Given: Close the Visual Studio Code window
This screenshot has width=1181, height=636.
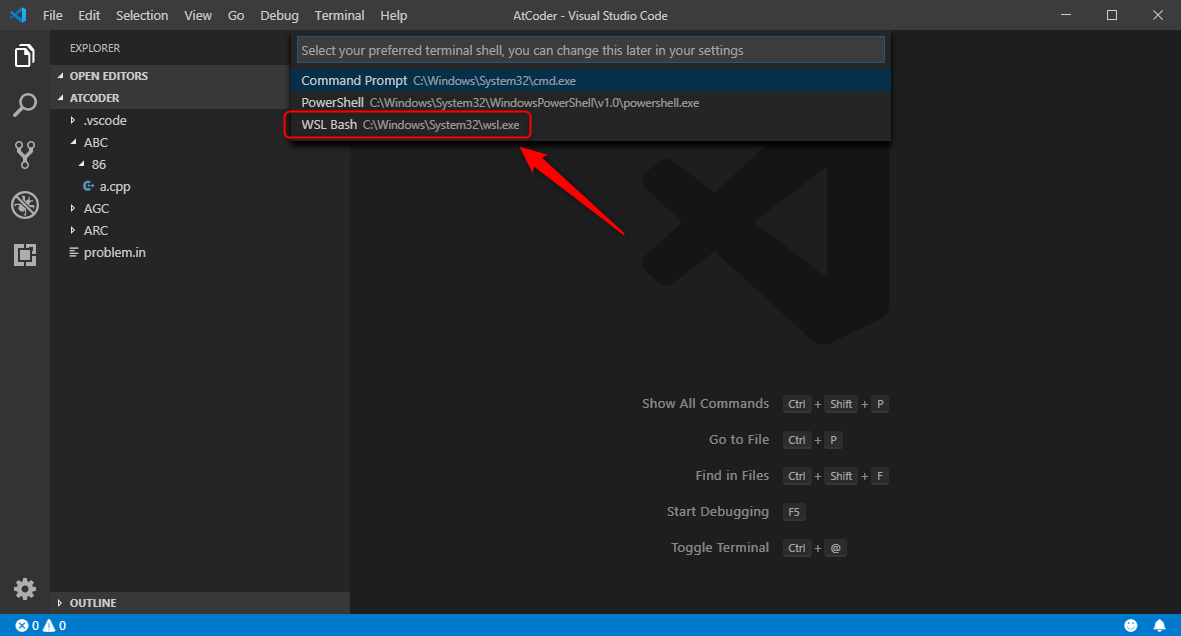Looking at the screenshot, I should [x=1158, y=15].
